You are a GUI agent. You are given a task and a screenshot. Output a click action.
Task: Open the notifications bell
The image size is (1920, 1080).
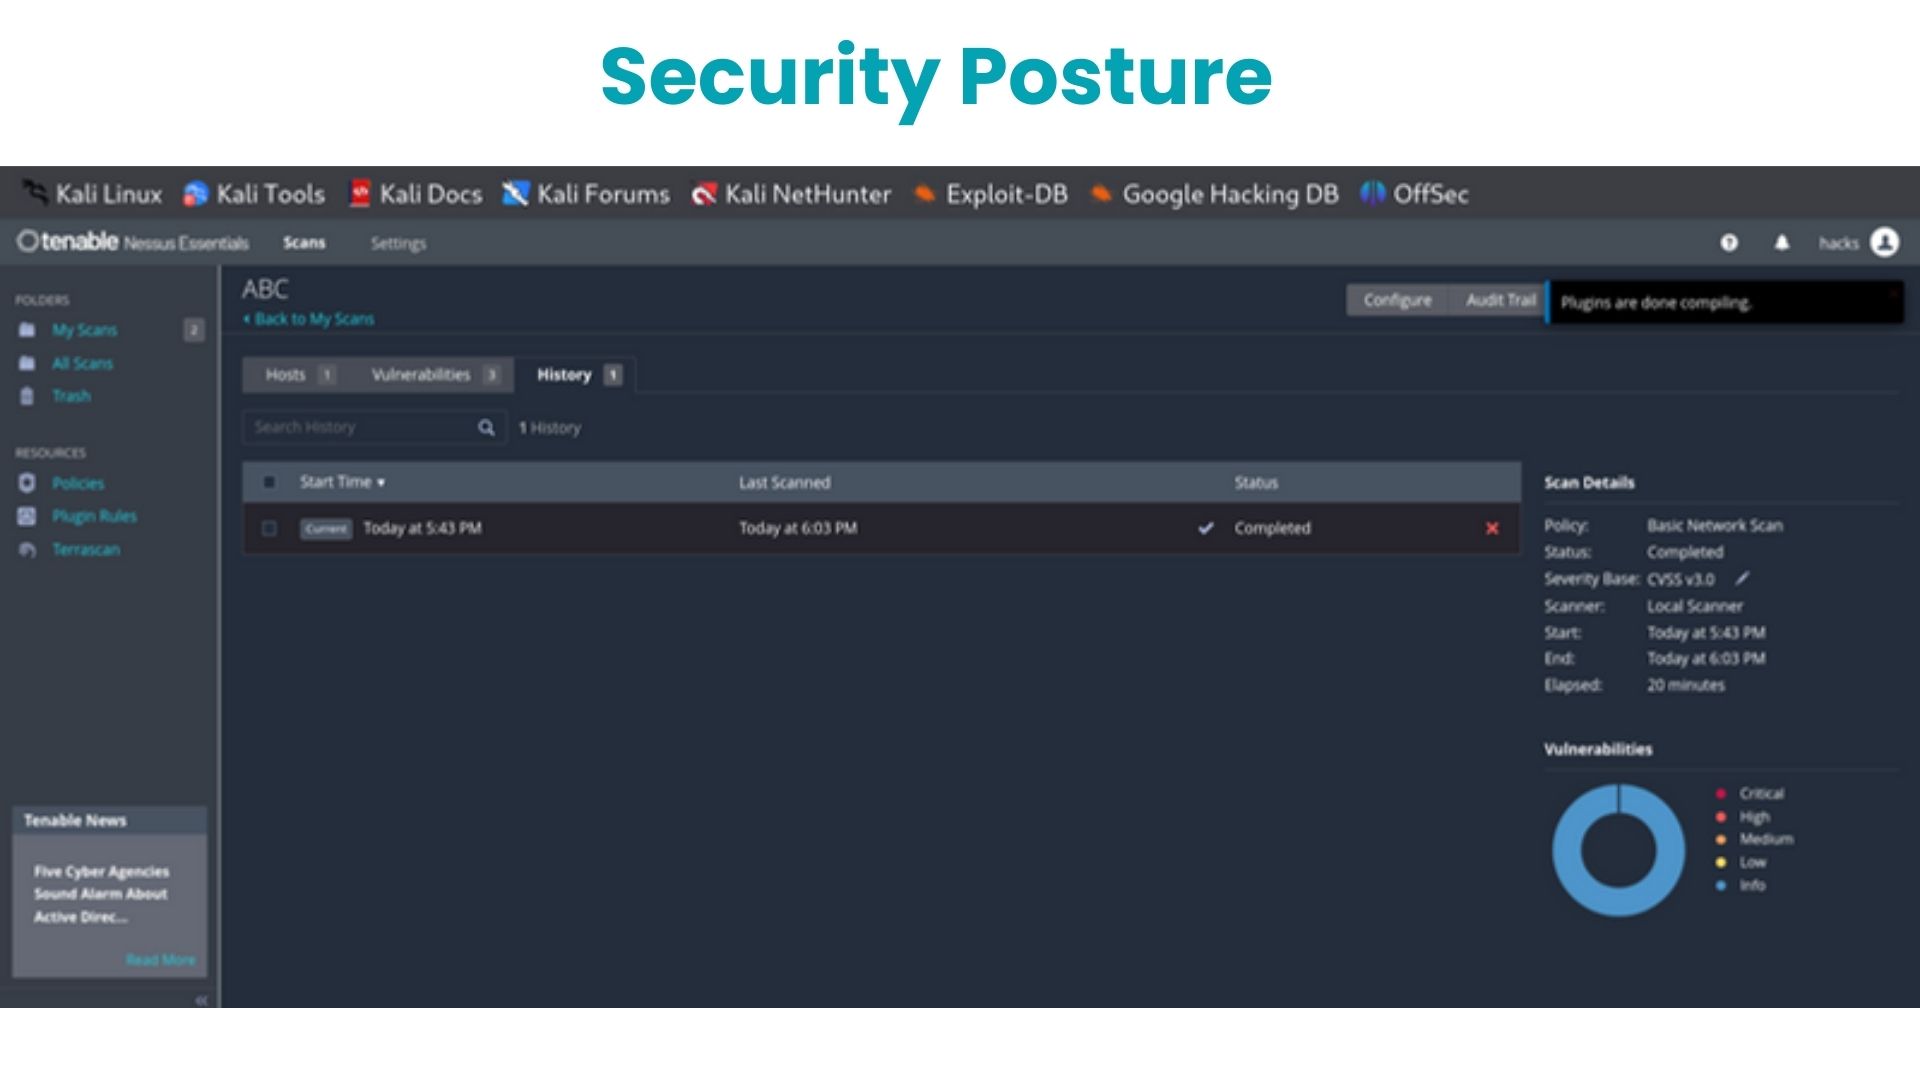[1782, 243]
